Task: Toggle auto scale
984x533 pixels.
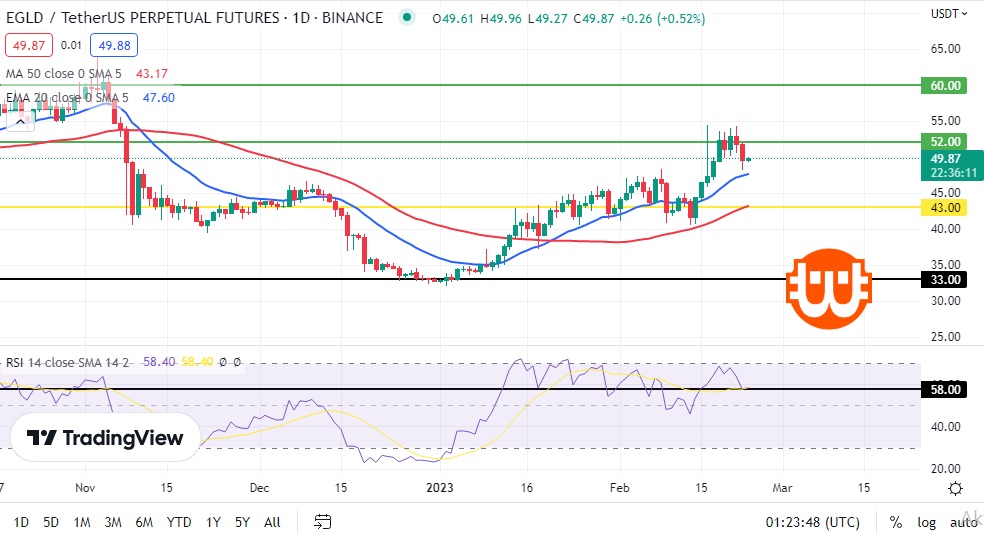Action: [963, 521]
